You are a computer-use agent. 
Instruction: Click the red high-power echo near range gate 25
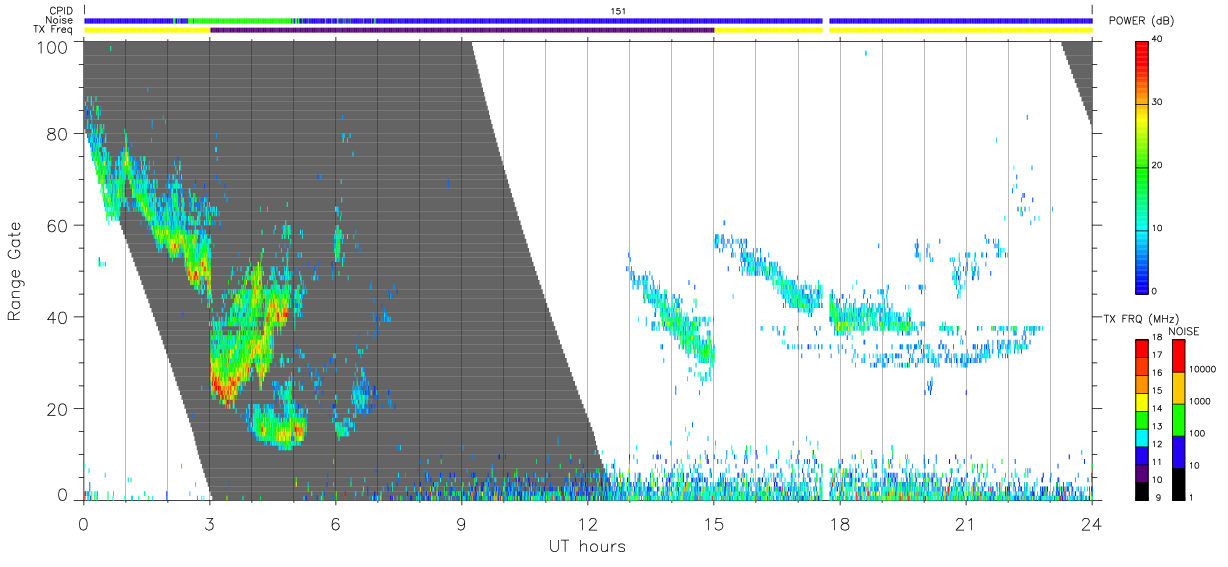[x=222, y=385]
